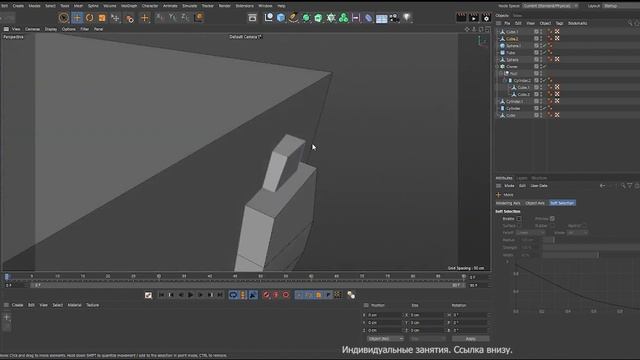The width and height of the screenshot is (640, 360).
Task: Switch to the Modeling Axis tab
Action: 508,203
